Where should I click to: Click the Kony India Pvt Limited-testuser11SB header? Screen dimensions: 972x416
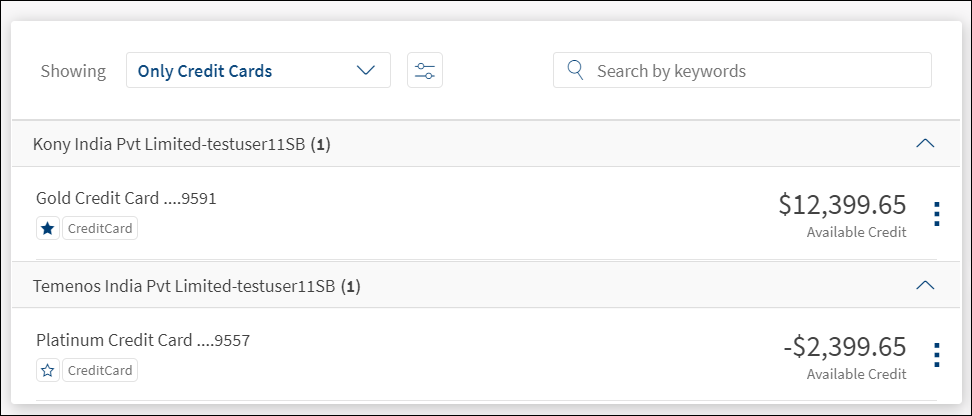point(182,144)
